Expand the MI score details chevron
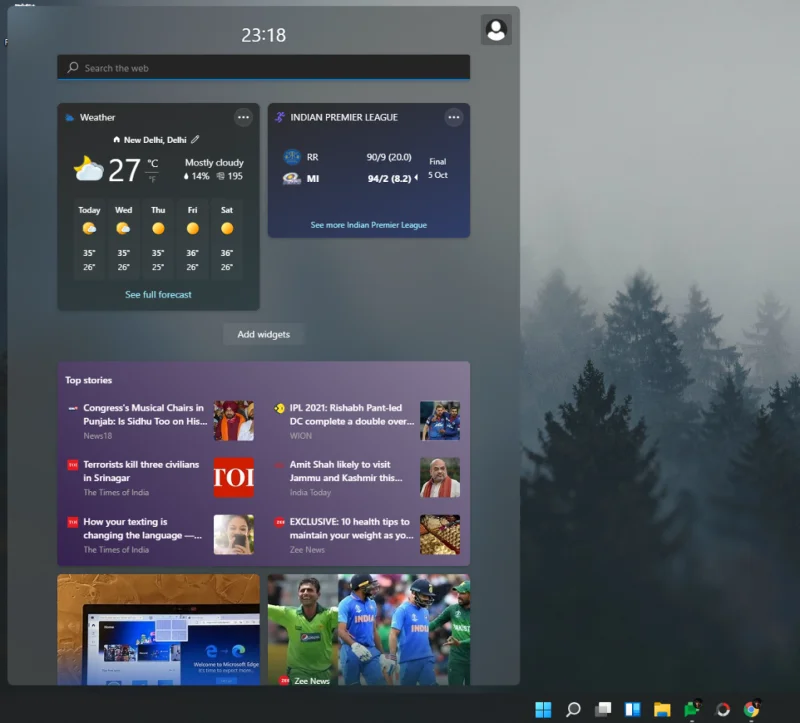Viewport: 800px width, 723px height. click(416, 177)
